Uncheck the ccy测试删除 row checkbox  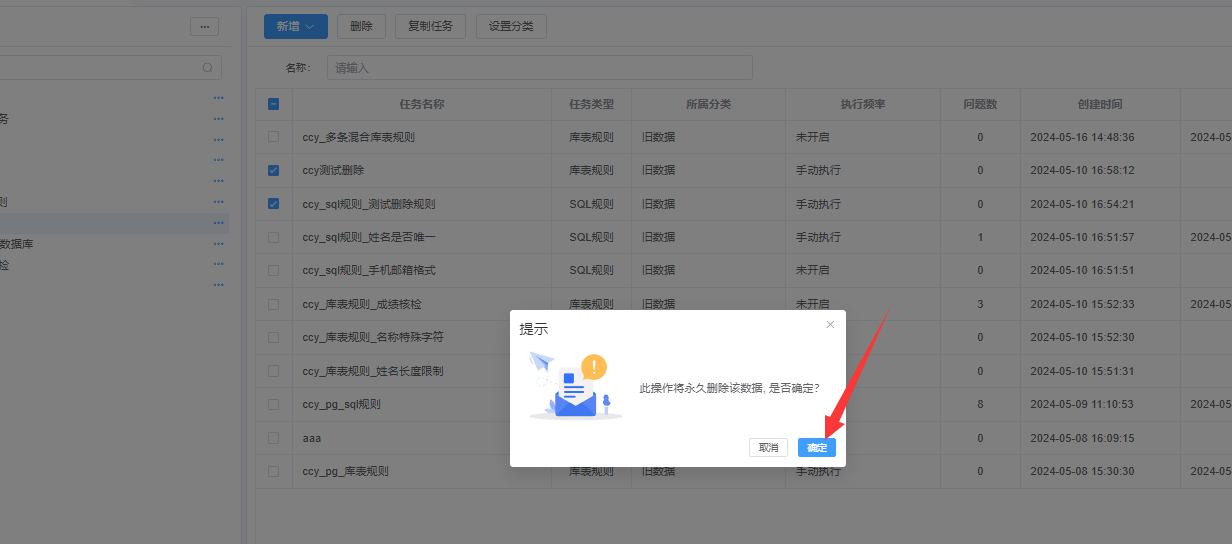(273, 170)
